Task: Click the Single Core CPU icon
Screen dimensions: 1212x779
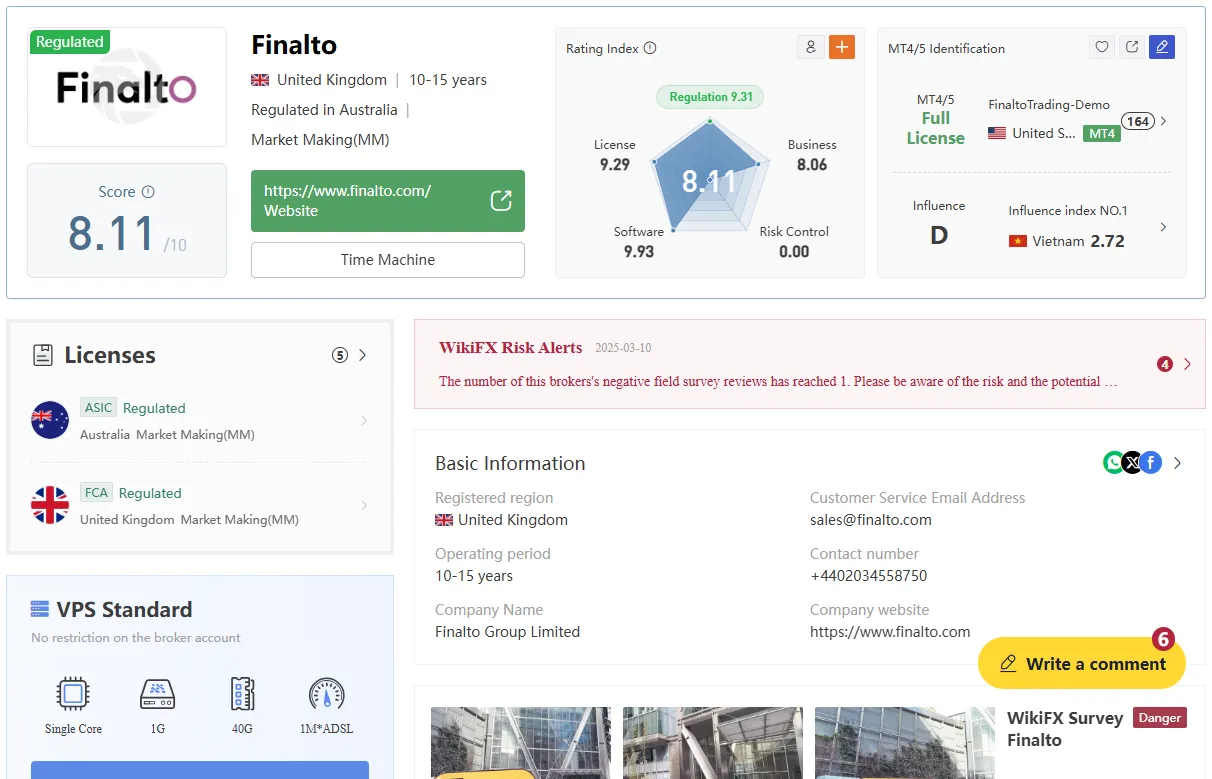Action: (72, 693)
